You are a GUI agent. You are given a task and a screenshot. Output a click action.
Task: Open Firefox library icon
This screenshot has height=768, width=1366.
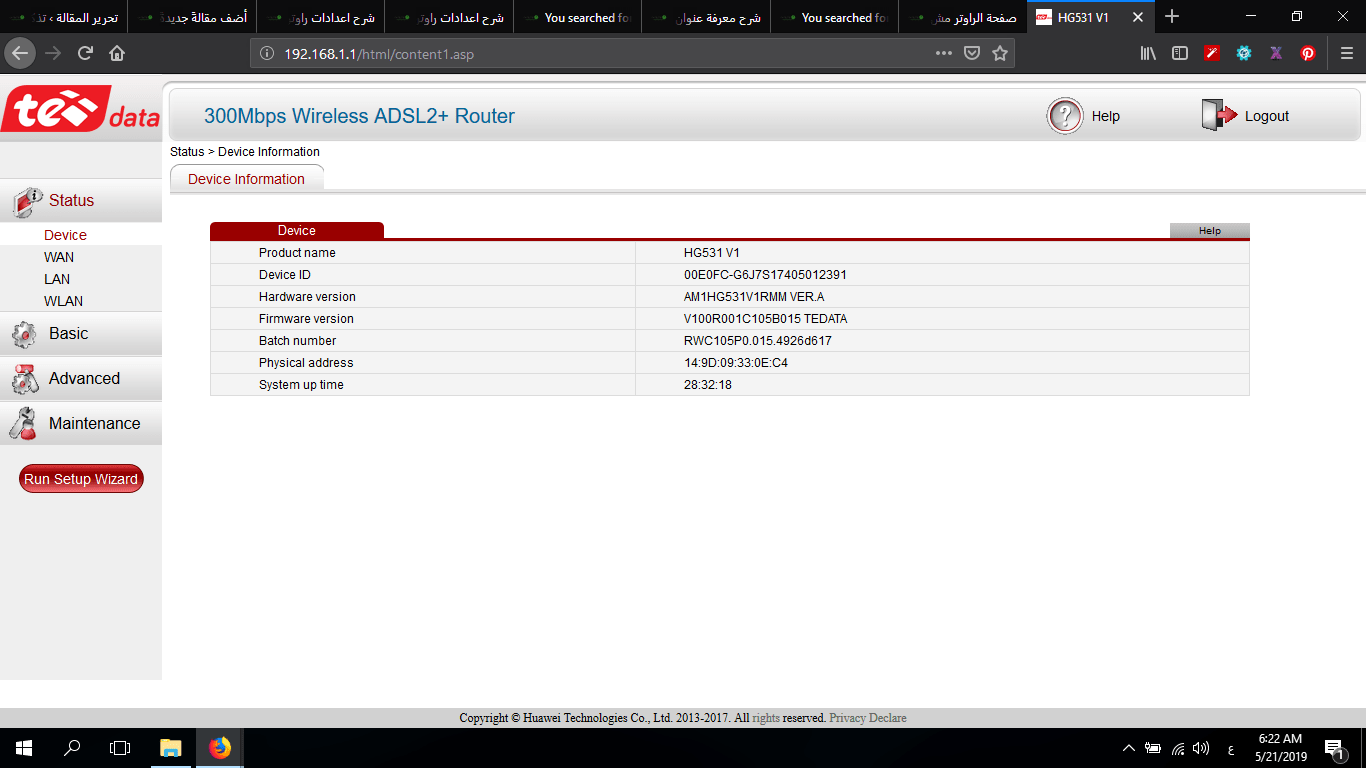point(1148,54)
